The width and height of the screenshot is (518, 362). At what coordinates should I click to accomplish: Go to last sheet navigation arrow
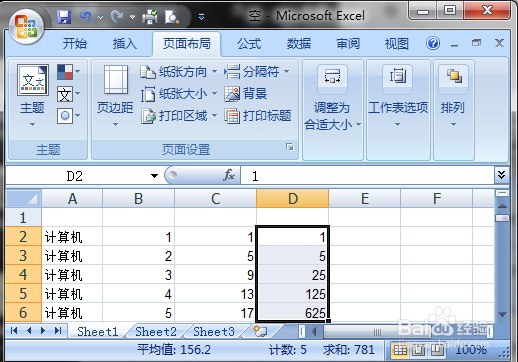point(58,331)
